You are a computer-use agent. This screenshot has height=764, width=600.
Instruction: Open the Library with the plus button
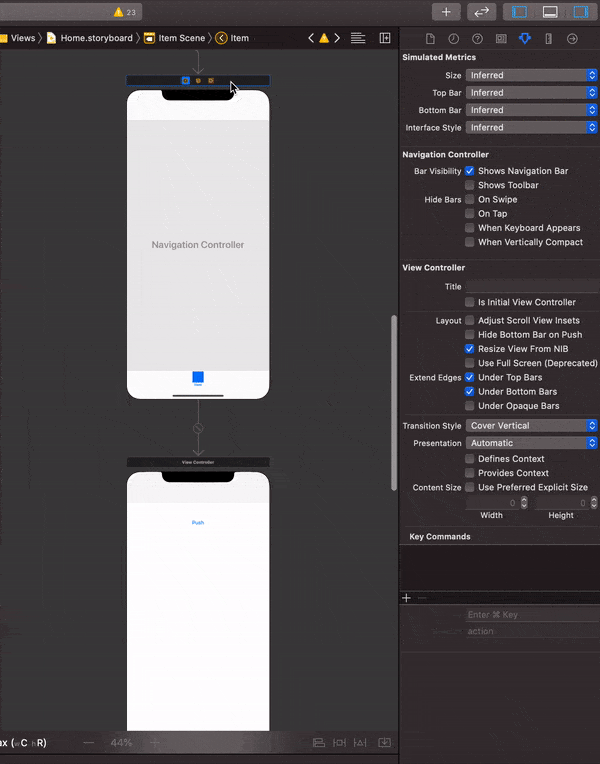tap(446, 12)
